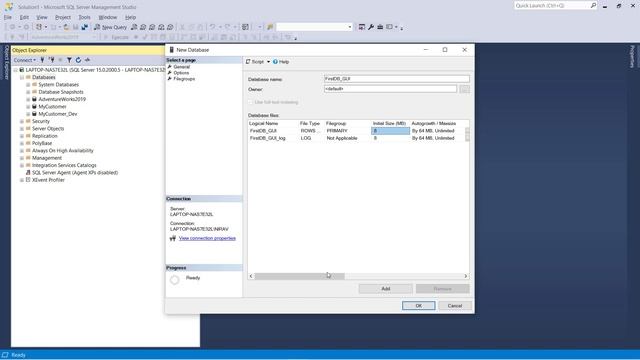Open the Connect dropdown in Object Explorer
Screen dimensions: 640x360
coord(24,60)
